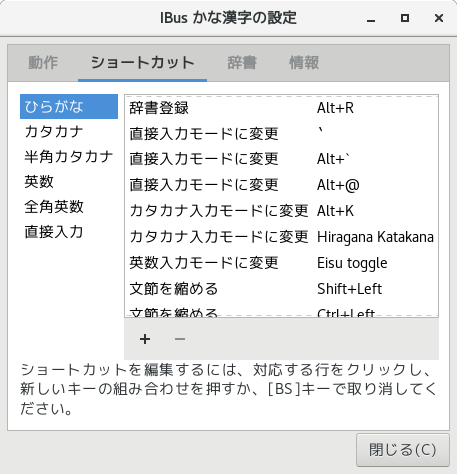Open the 情報 tab

(x=304, y=63)
